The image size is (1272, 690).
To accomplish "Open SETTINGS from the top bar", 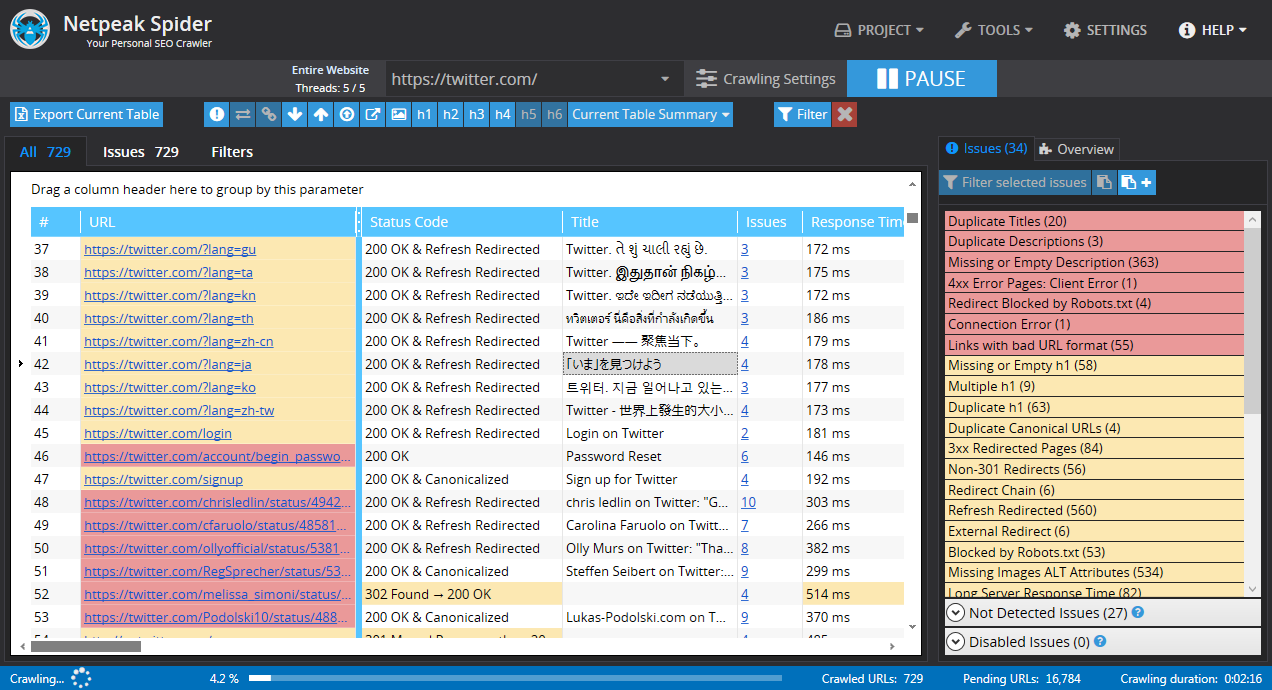I will click(x=1105, y=30).
